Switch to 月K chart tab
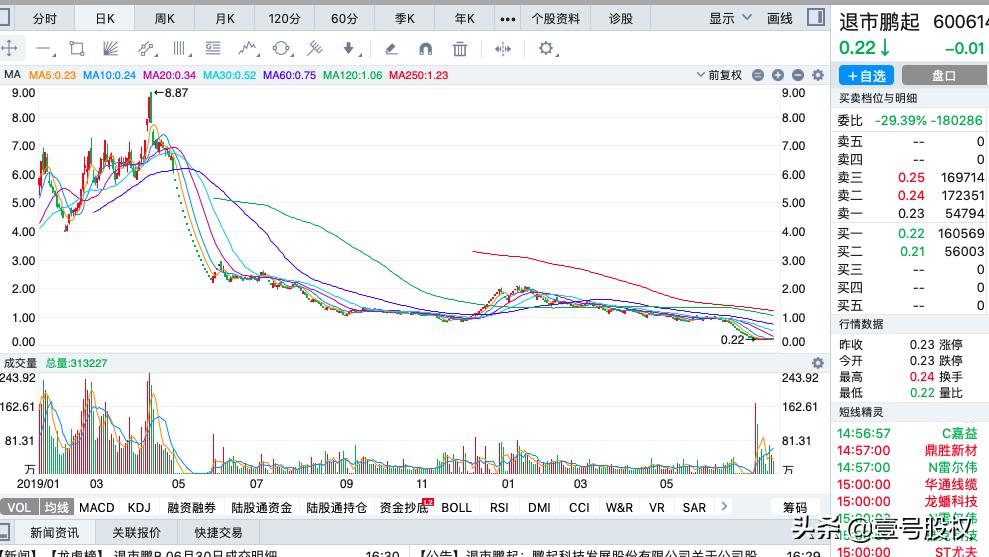The height and width of the screenshot is (557, 989). [225, 19]
